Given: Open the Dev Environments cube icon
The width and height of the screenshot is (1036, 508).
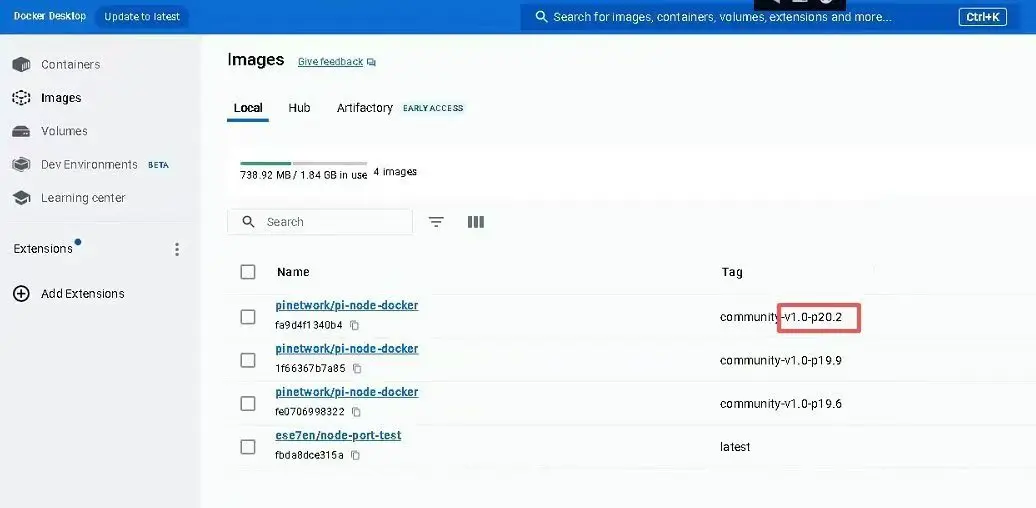Looking at the screenshot, I should click(x=21, y=164).
